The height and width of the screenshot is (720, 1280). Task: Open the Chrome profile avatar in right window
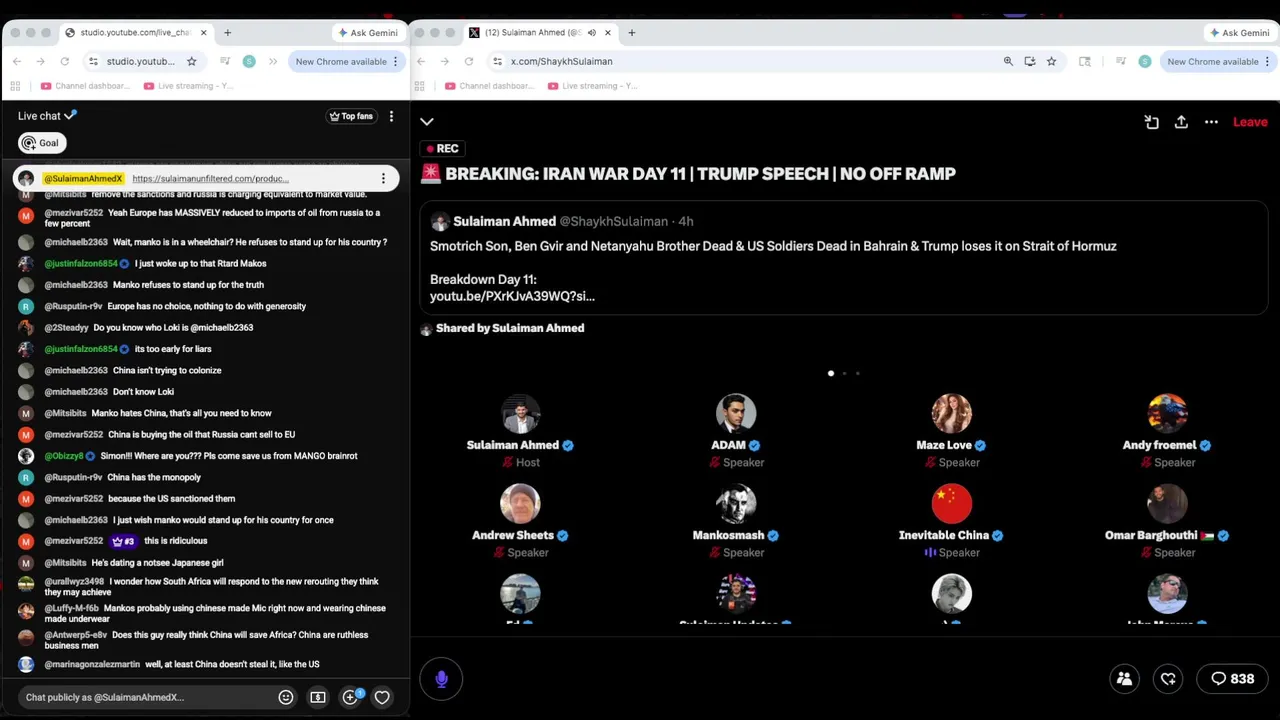1145,61
